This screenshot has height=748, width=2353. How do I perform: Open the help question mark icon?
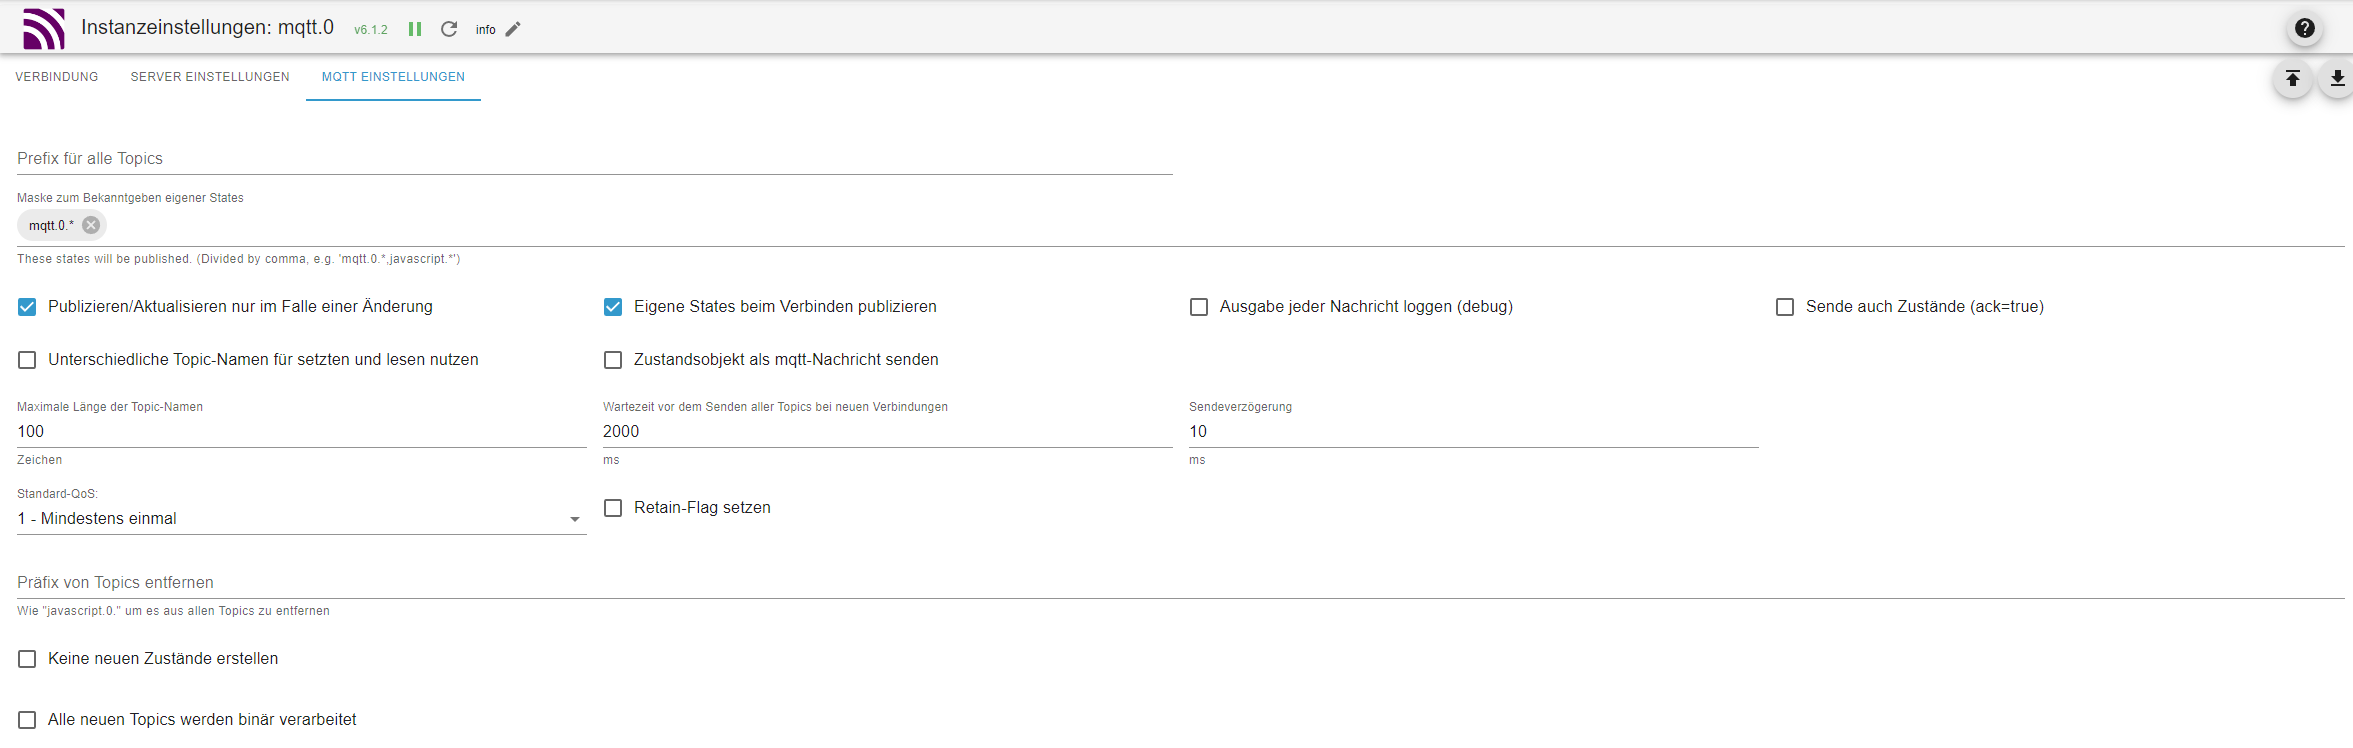pyautogui.click(x=2304, y=28)
